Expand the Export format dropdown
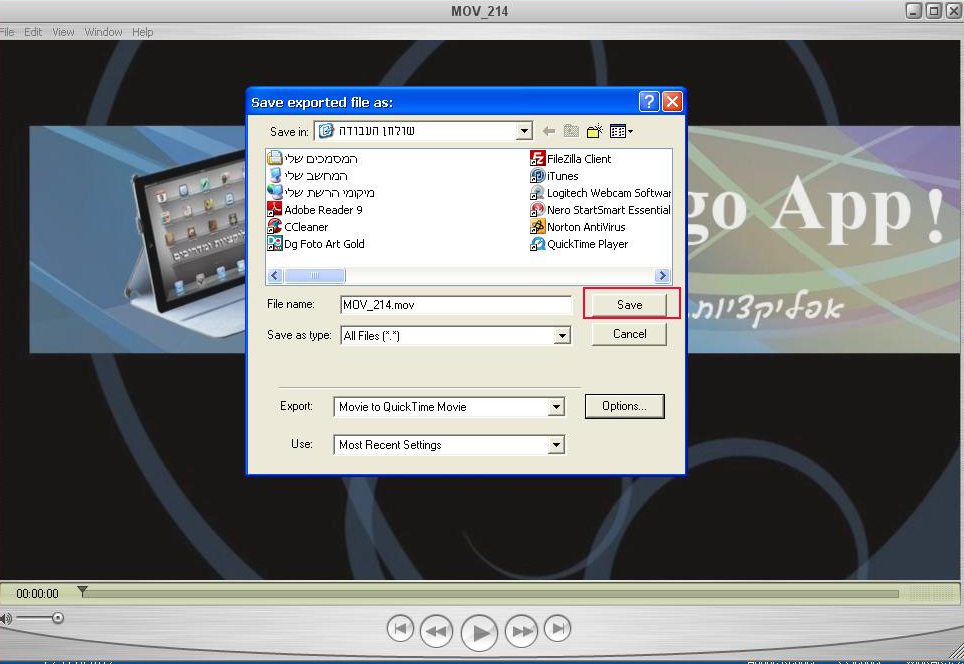This screenshot has width=964, height=664. (x=556, y=407)
